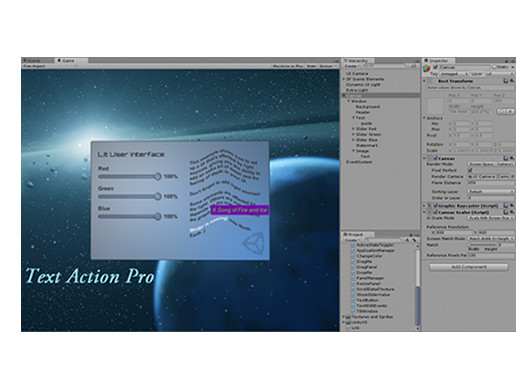
Task: Toggle the Canvas GameObject active checkbox
Action: (x=435, y=67)
